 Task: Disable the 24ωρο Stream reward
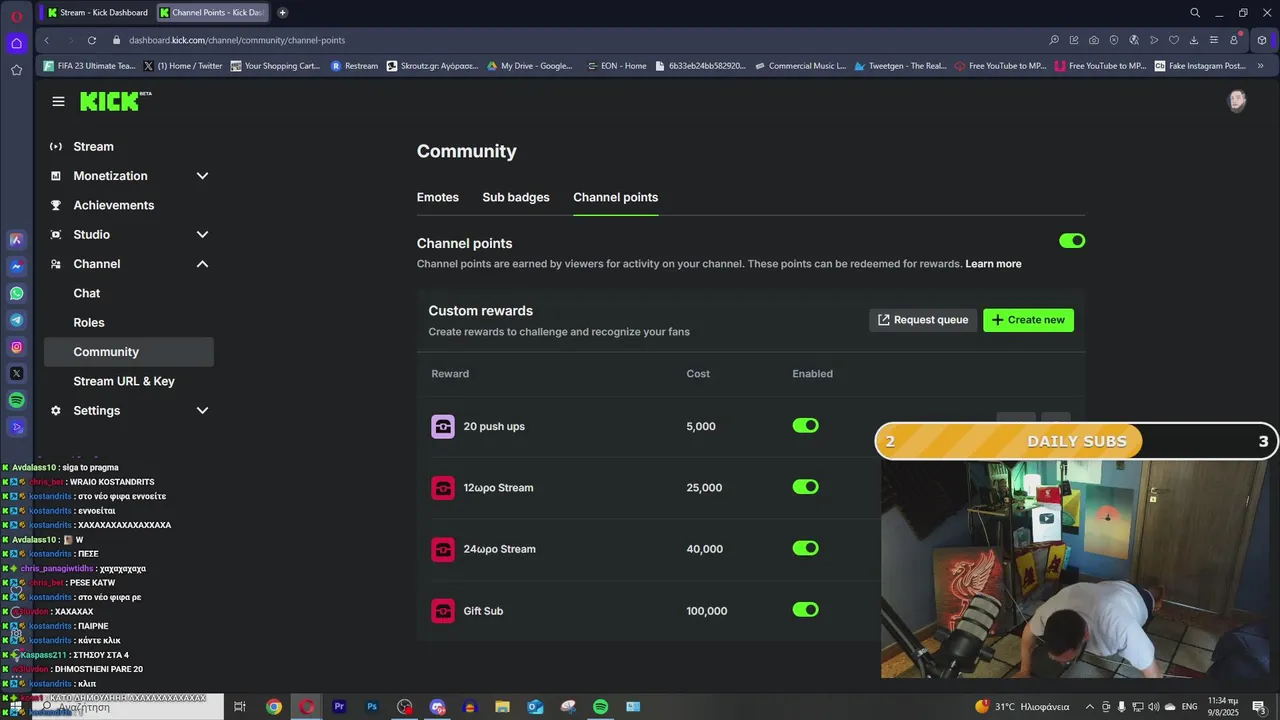(x=806, y=548)
